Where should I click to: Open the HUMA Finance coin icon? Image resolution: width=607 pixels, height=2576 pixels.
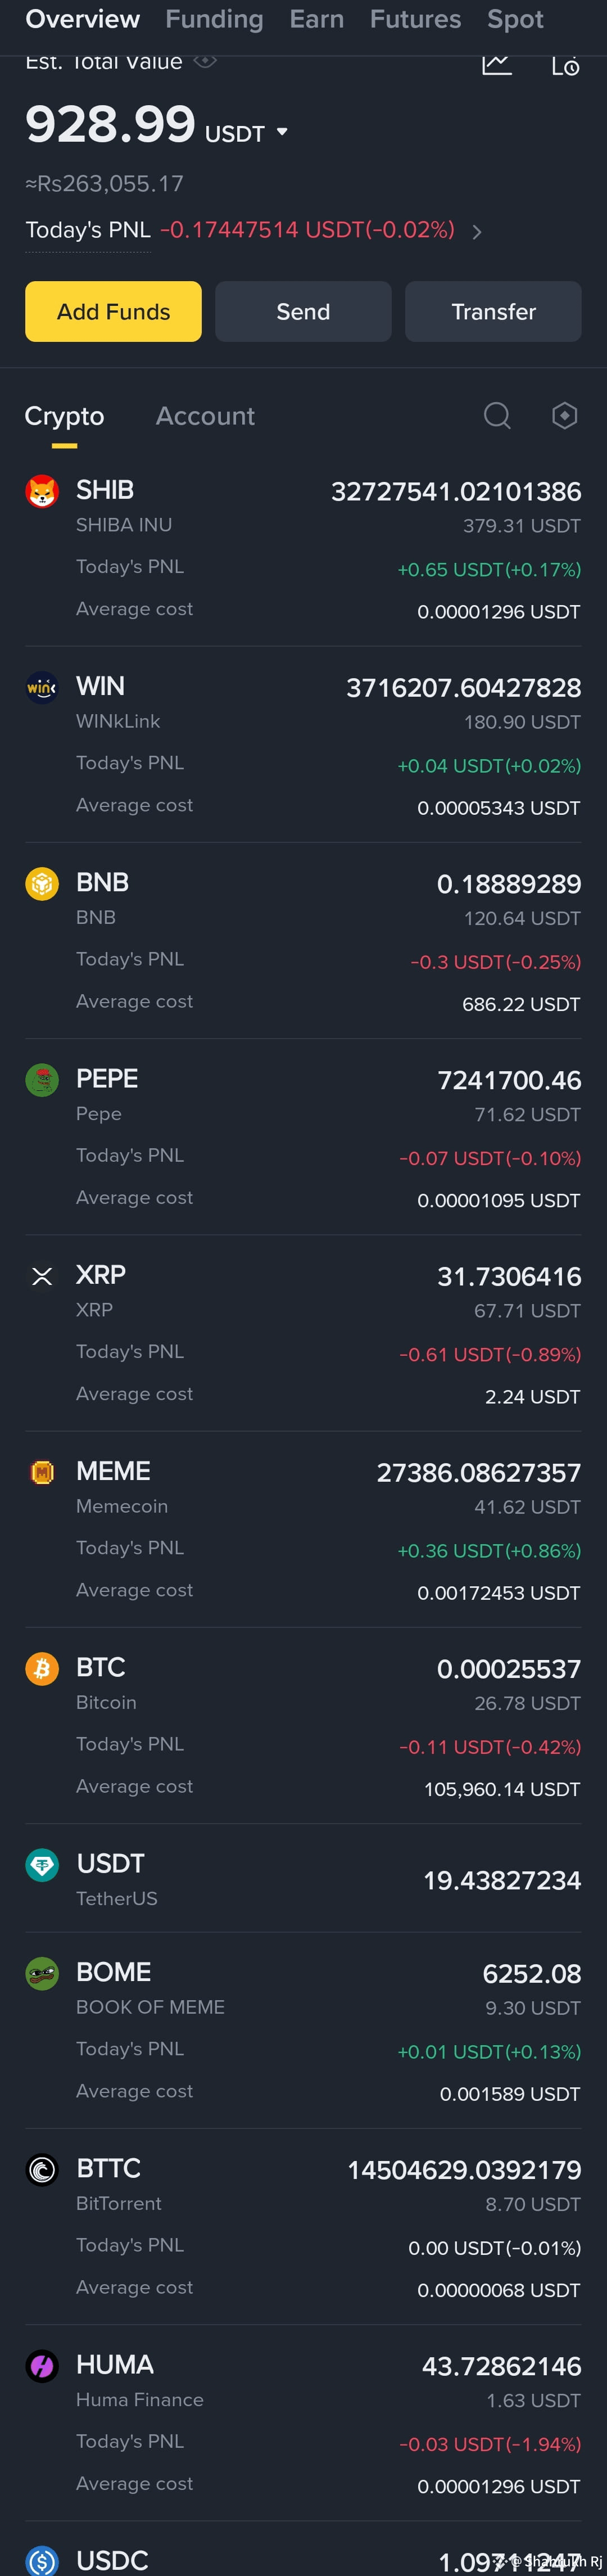click(42, 2366)
